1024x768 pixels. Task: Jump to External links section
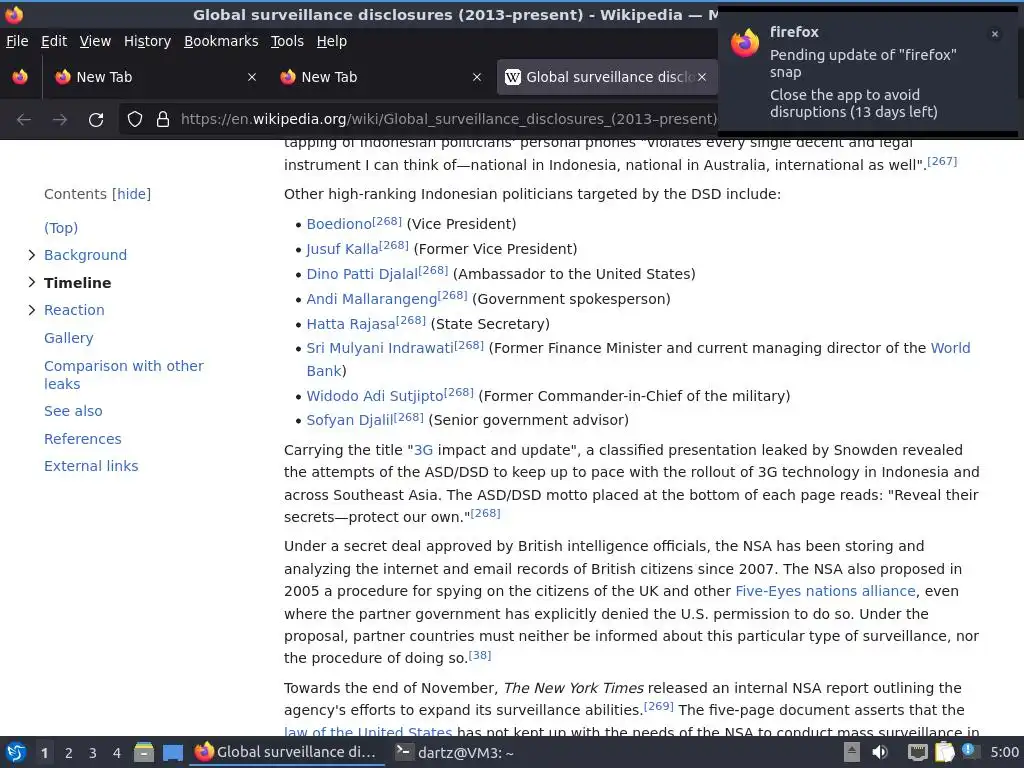pyautogui.click(x=91, y=466)
